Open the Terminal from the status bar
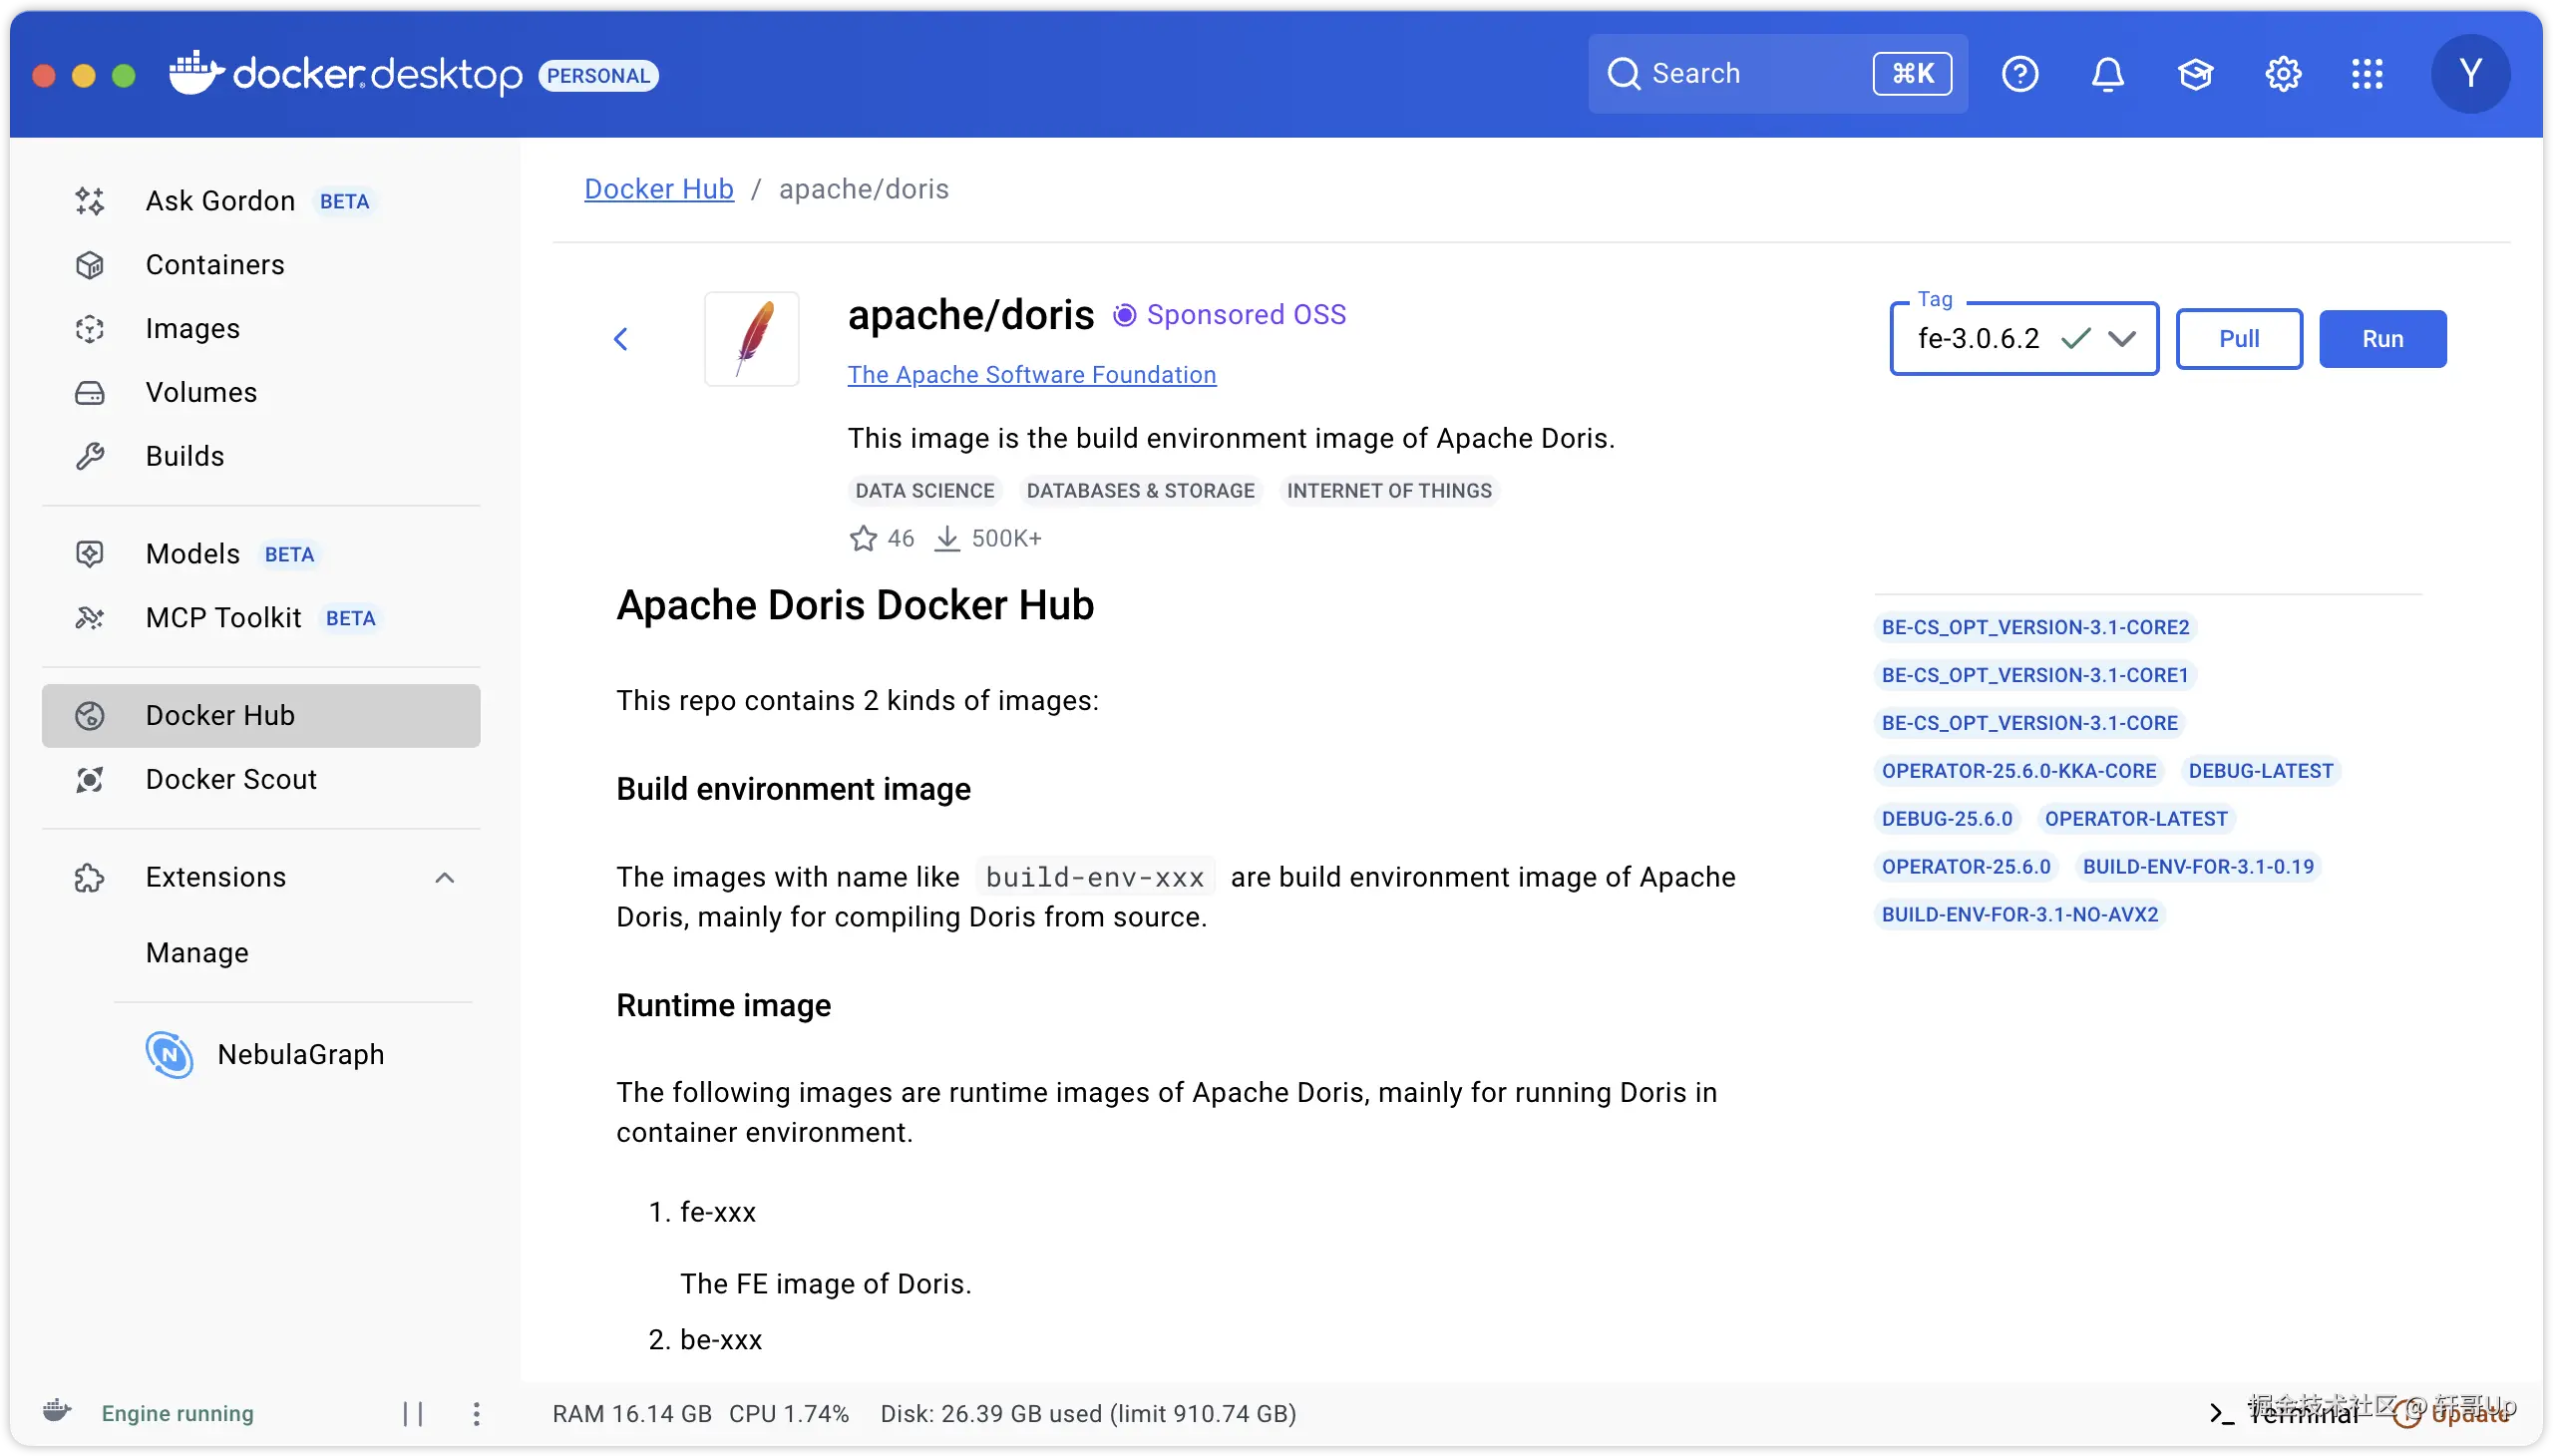2553x1456 pixels. tap(2290, 1413)
